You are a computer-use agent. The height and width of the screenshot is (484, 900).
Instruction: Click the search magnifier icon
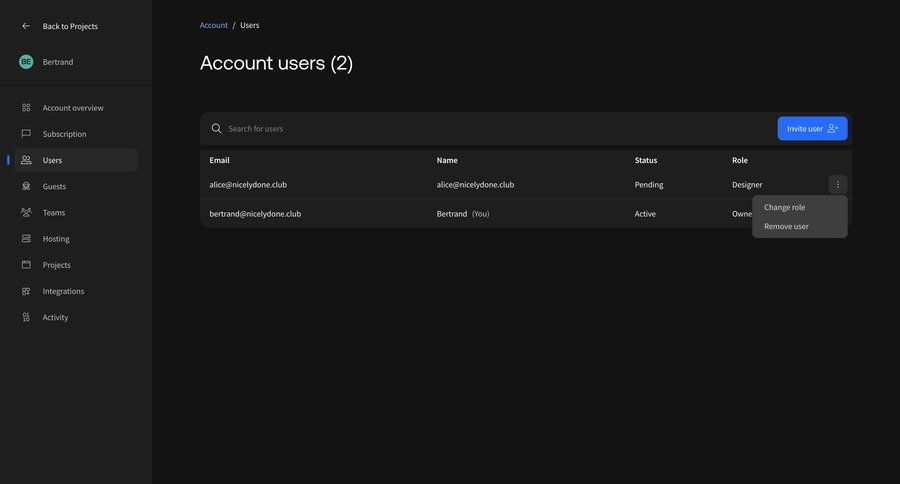pyautogui.click(x=216, y=129)
